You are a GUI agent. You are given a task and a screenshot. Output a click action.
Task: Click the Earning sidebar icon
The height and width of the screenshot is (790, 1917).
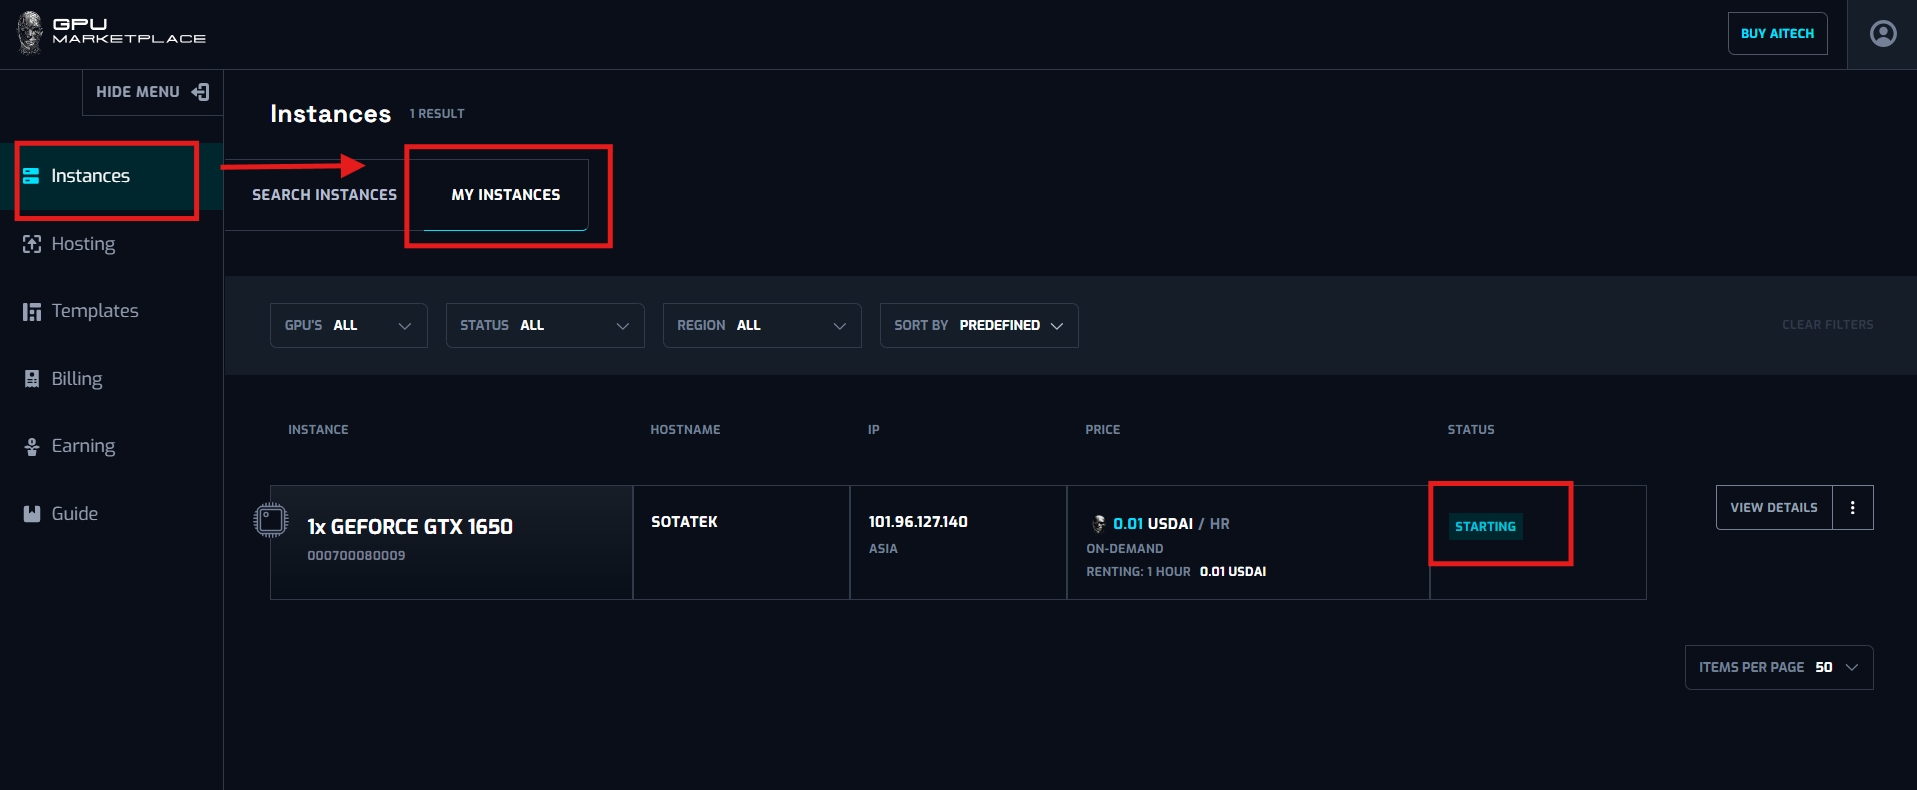pos(32,447)
